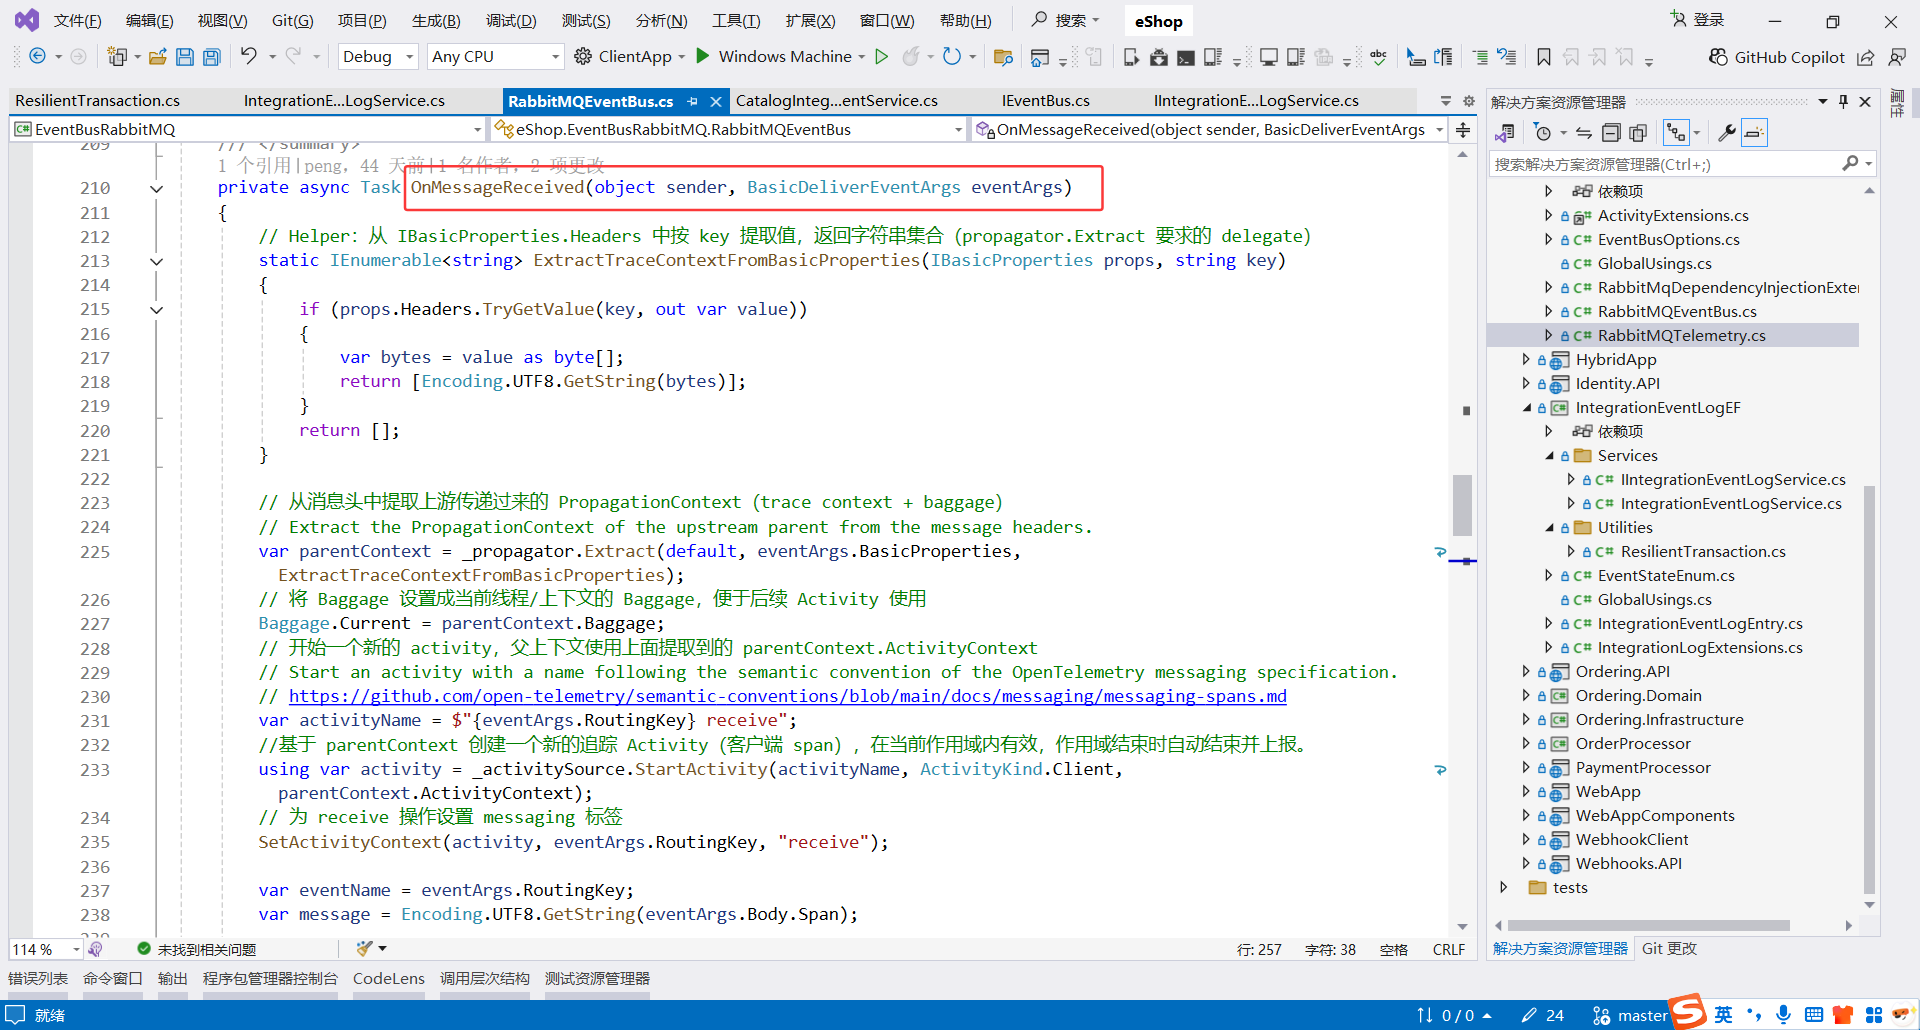Open the master branch status bar item
This screenshot has height=1030, width=1920.
pyautogui.click(x=1630, y=1015)
